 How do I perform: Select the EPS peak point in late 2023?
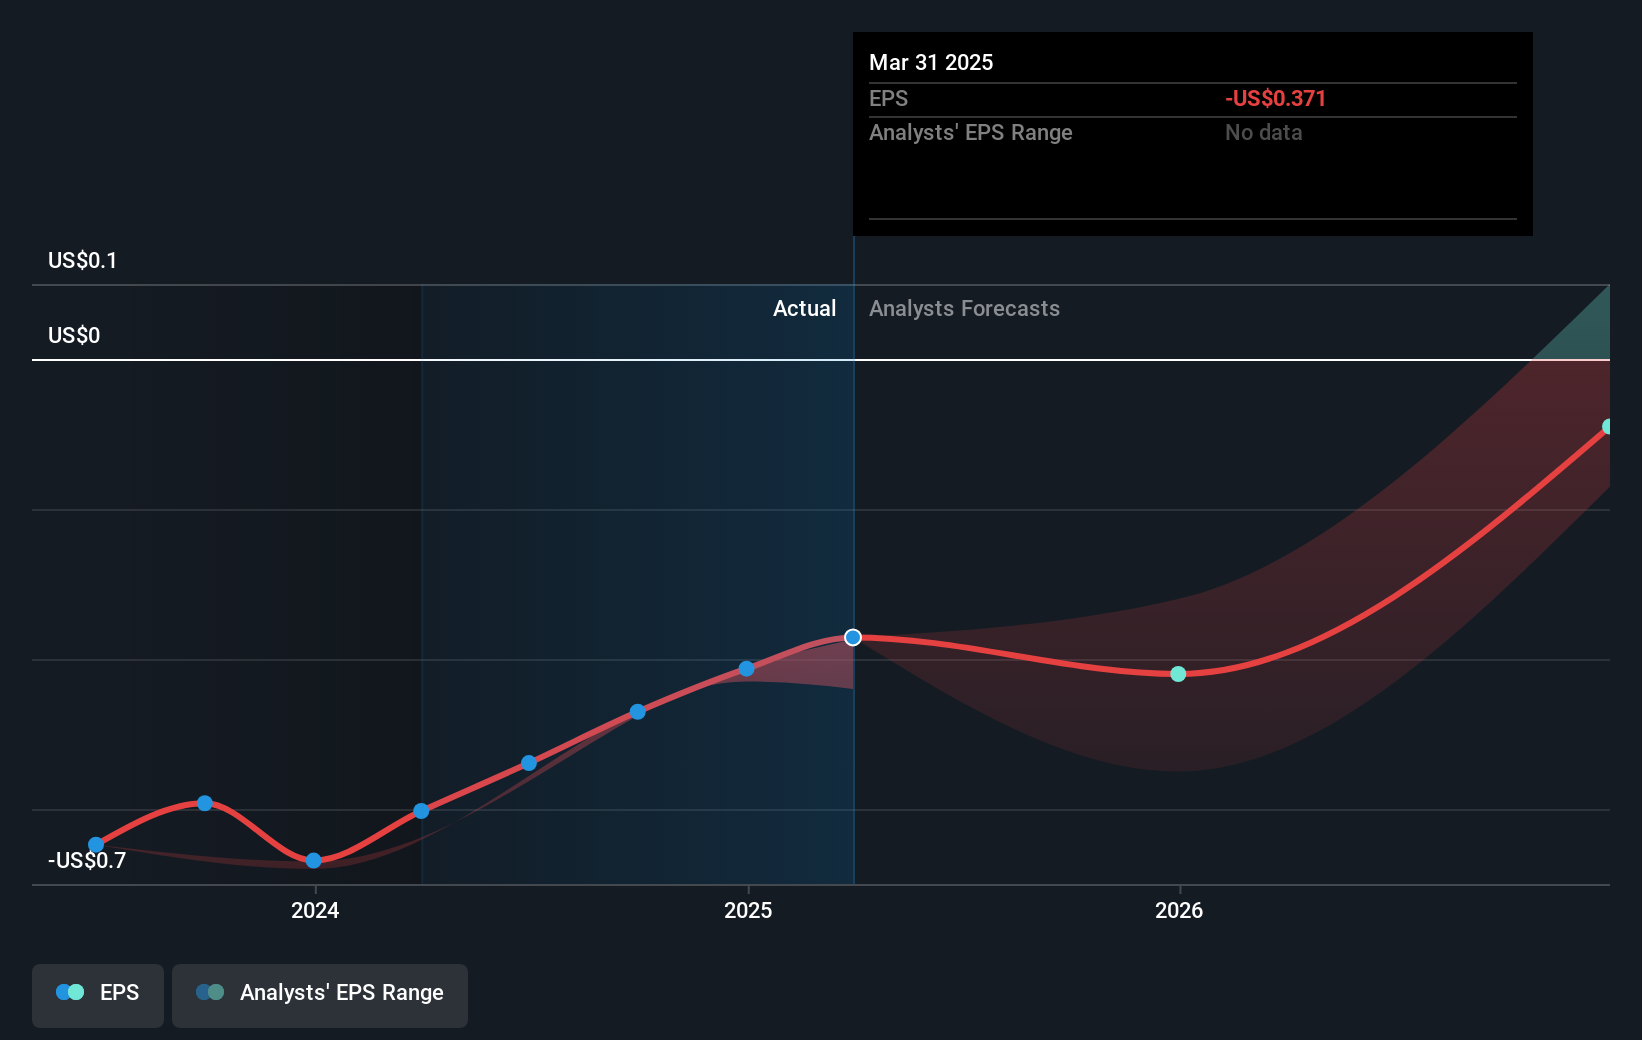(205, 803)
